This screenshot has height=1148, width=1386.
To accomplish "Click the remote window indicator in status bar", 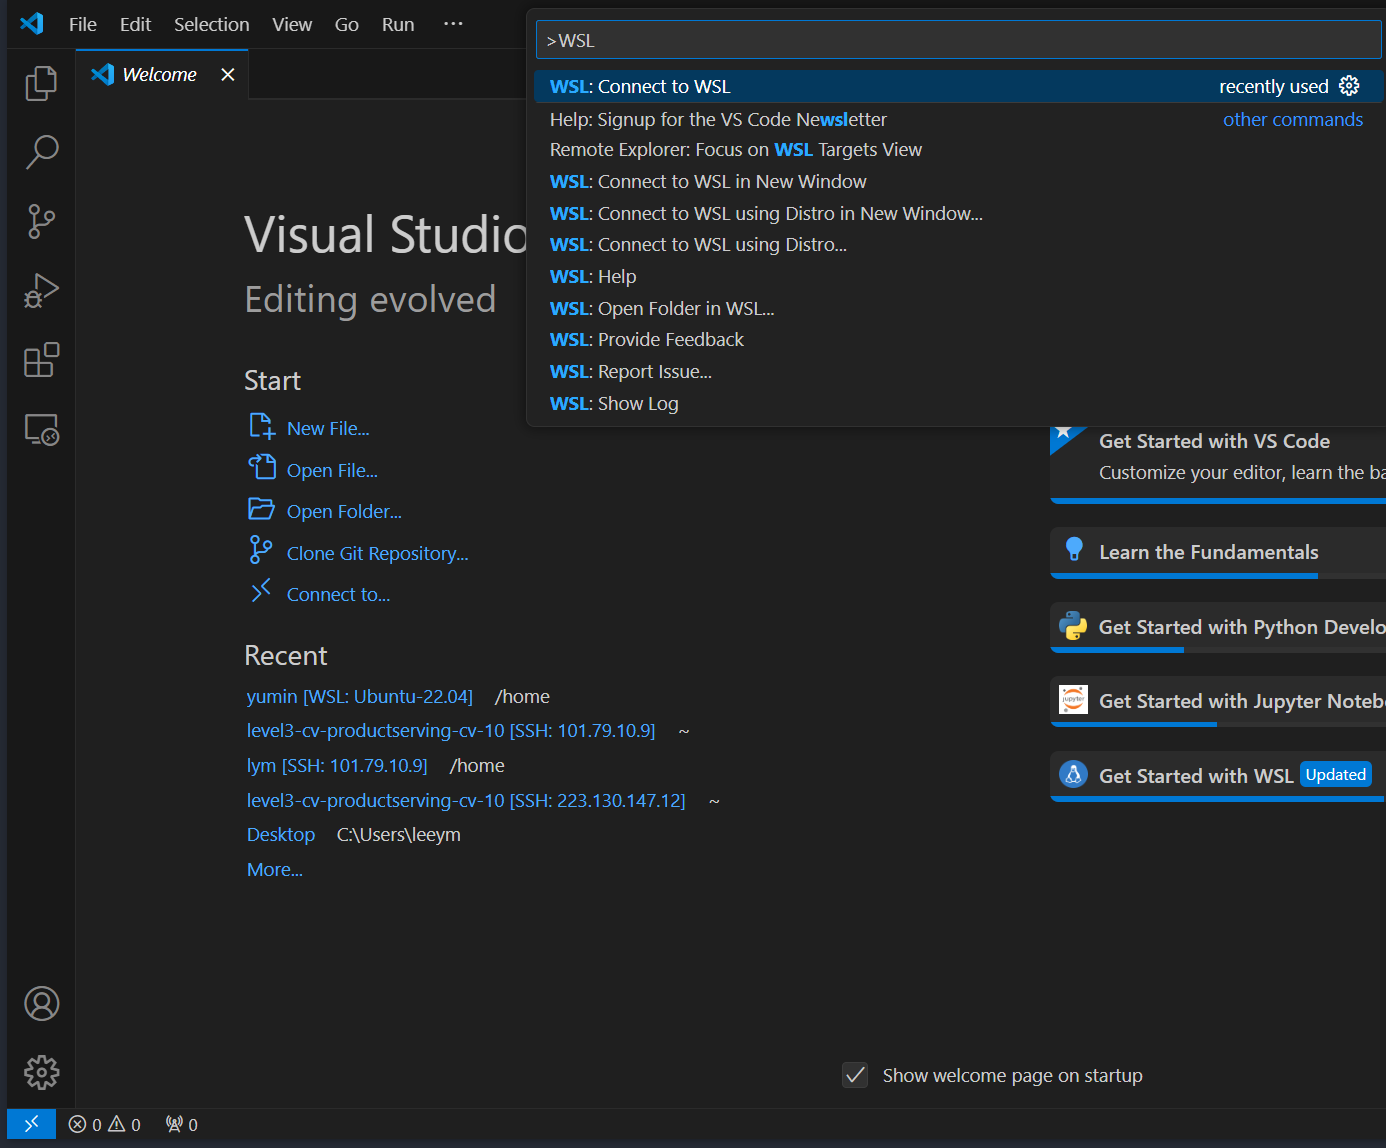I will 31,1124.
